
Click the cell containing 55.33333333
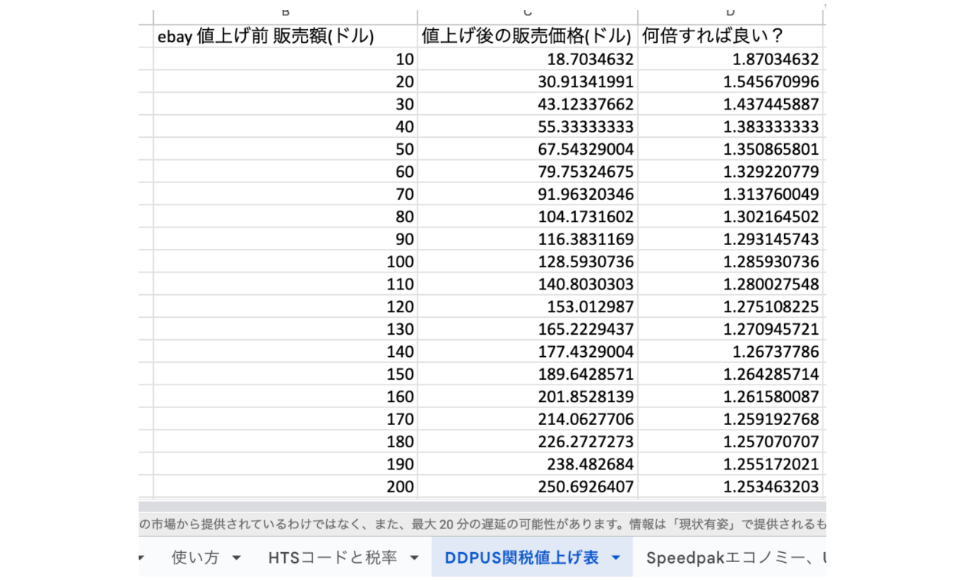(527, 127)
